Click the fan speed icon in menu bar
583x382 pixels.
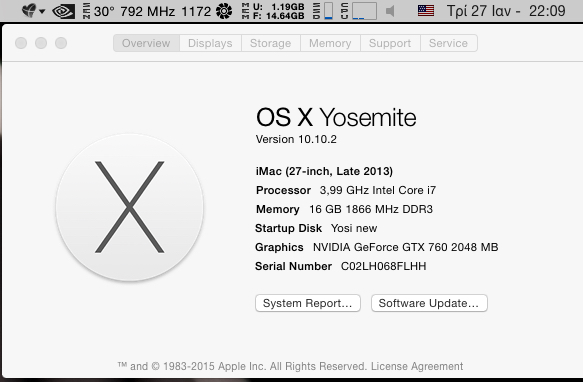coord(224,11)
